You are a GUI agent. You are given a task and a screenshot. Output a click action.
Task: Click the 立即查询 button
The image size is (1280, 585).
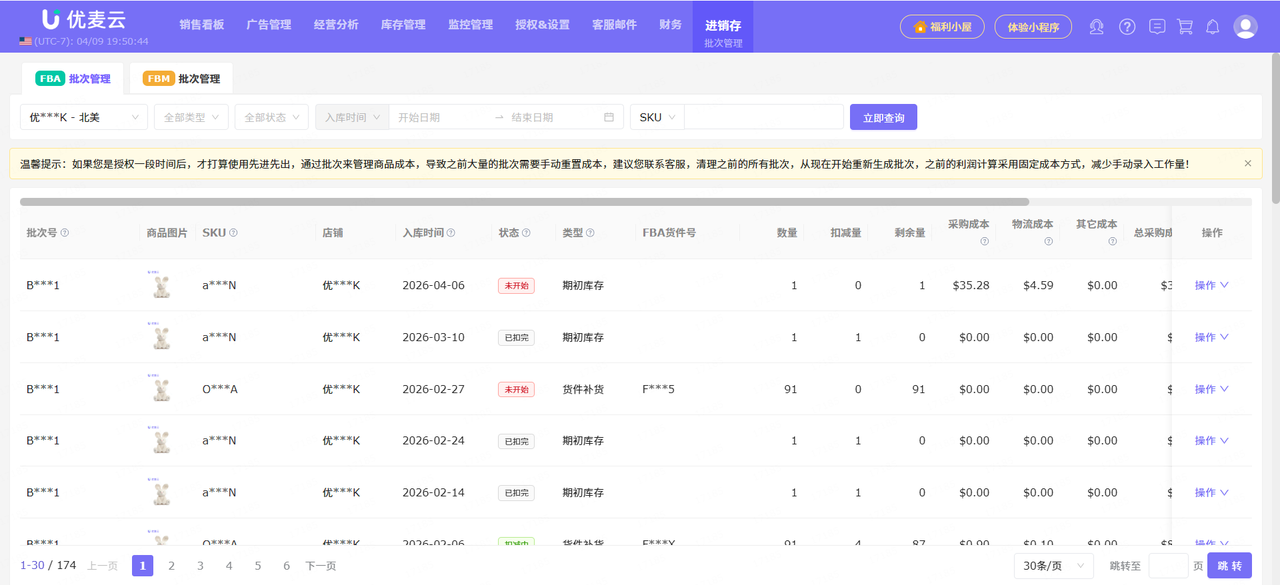point(883,117)
